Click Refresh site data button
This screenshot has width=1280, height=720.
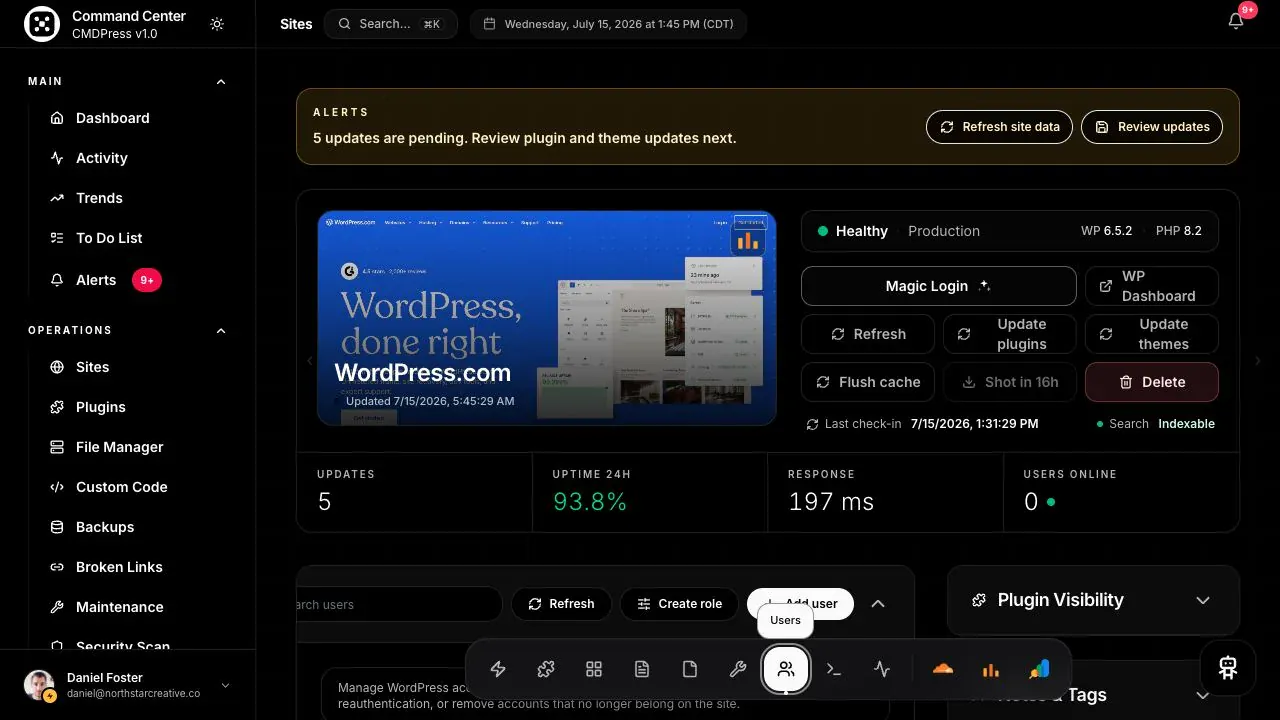1000,127
